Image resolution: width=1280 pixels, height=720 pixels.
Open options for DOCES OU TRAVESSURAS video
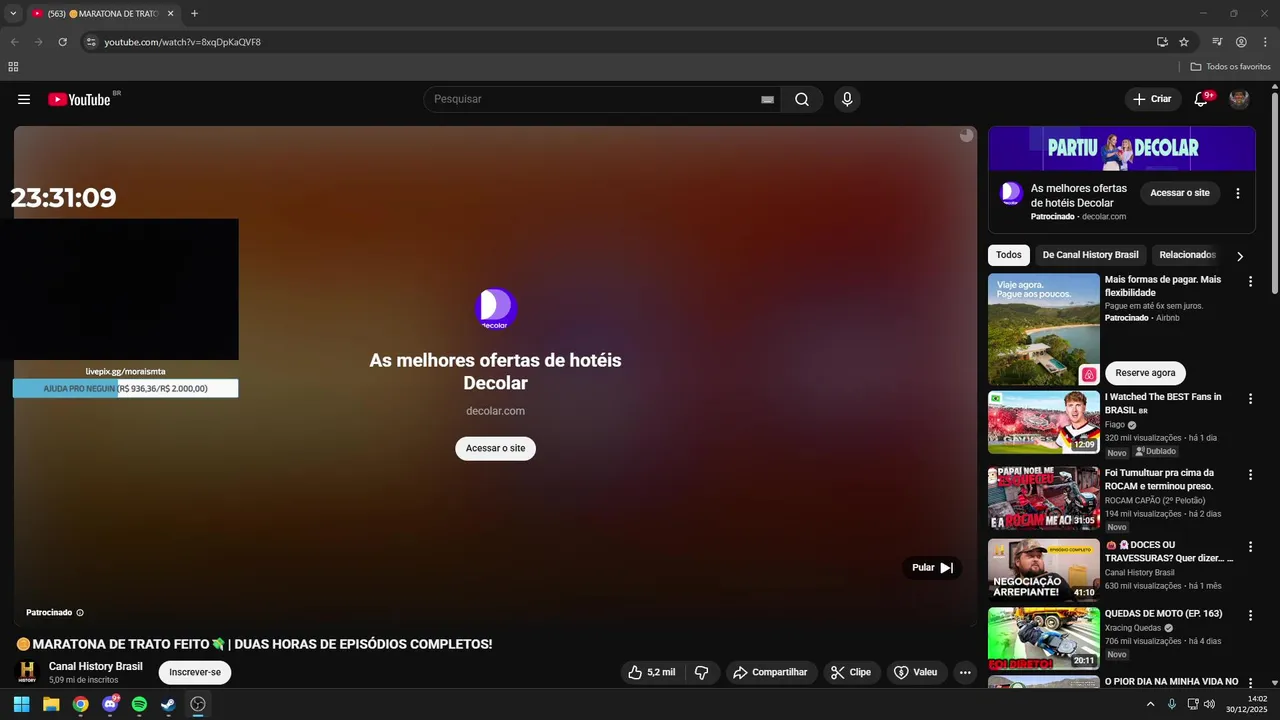click(x=1250, y=546)
